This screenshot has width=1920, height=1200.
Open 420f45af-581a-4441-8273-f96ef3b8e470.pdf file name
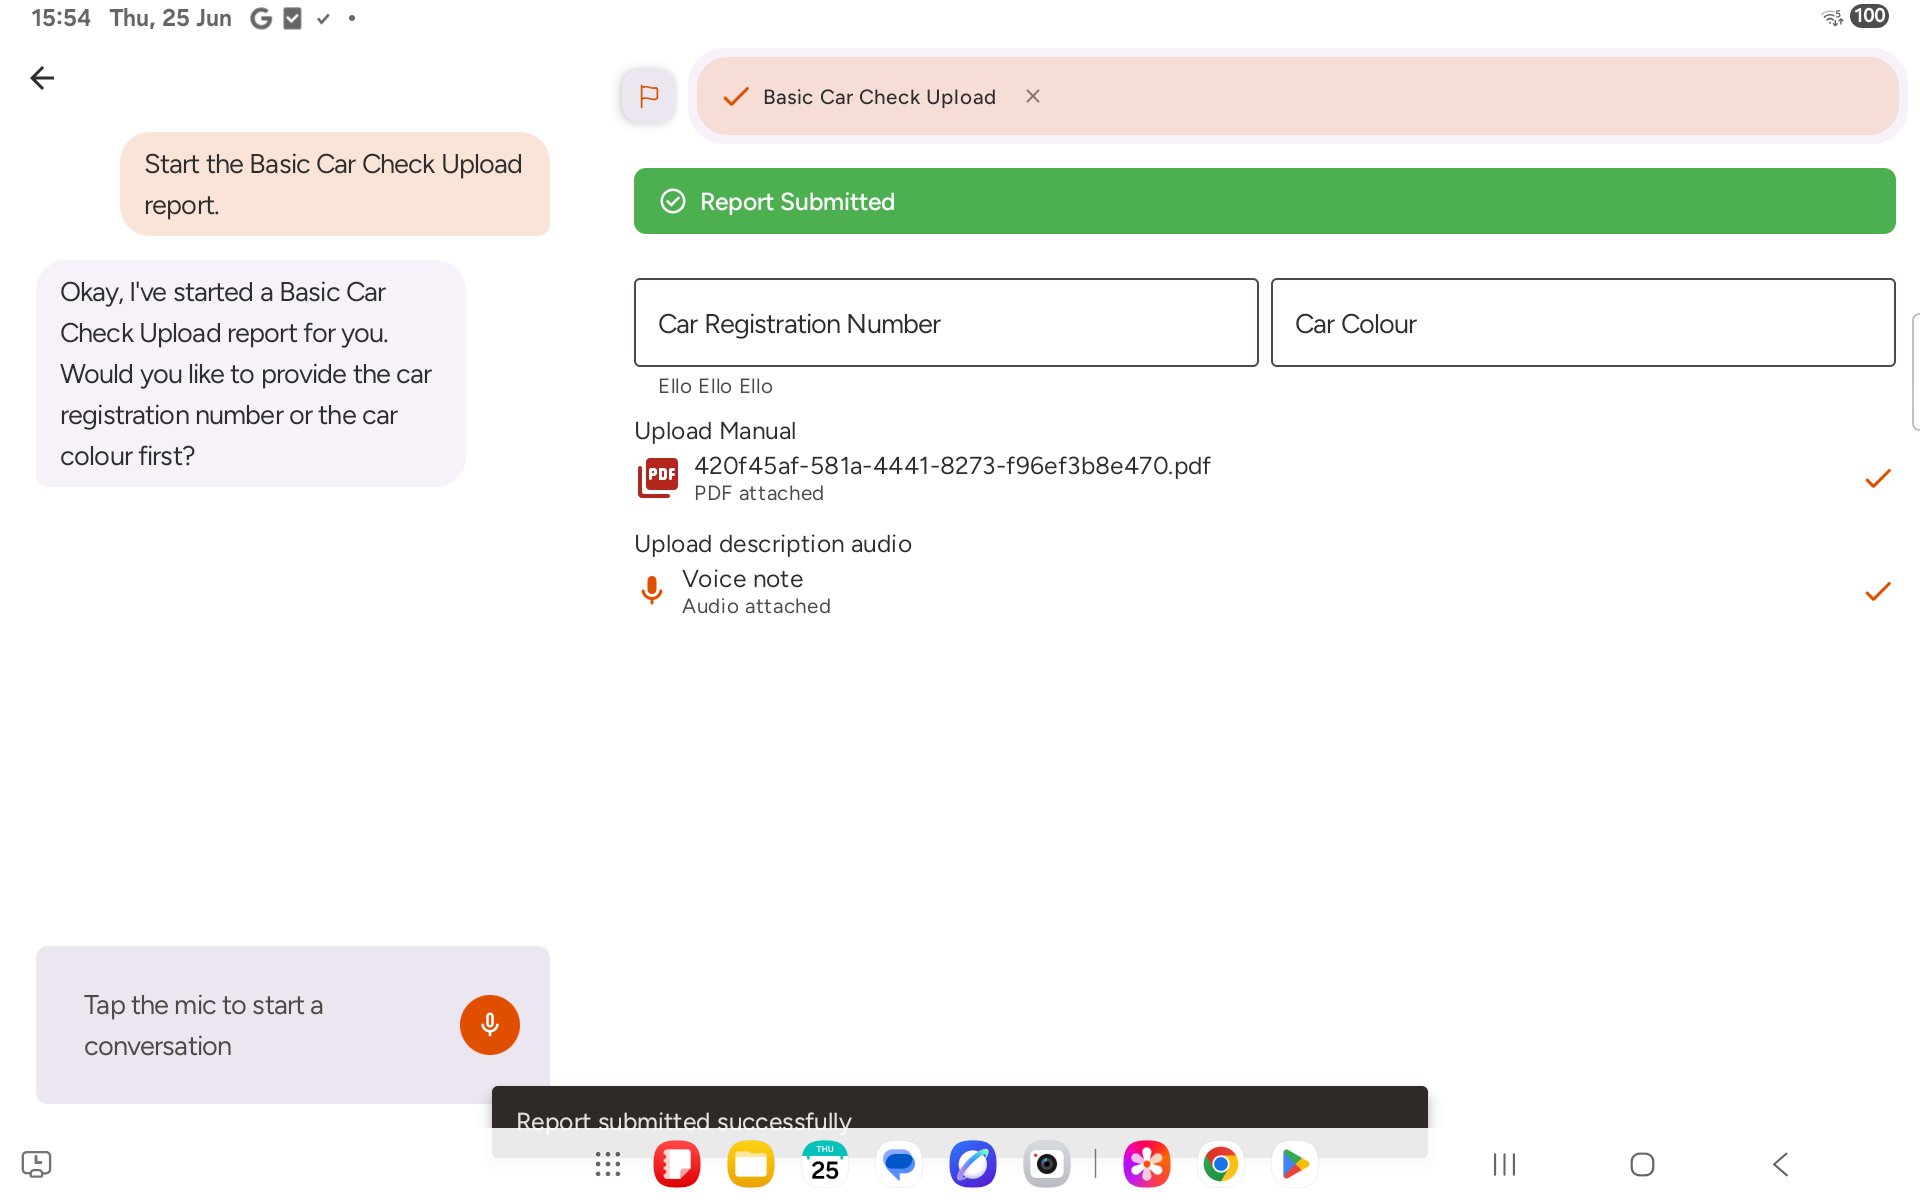pyautogui.click(x=952, y=466)
